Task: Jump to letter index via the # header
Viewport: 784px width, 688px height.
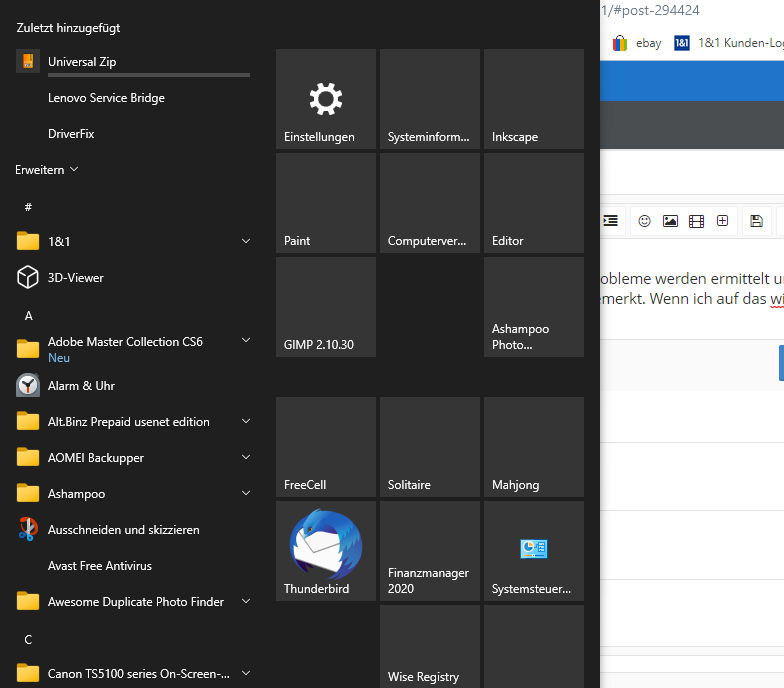Action: [28, 206]
